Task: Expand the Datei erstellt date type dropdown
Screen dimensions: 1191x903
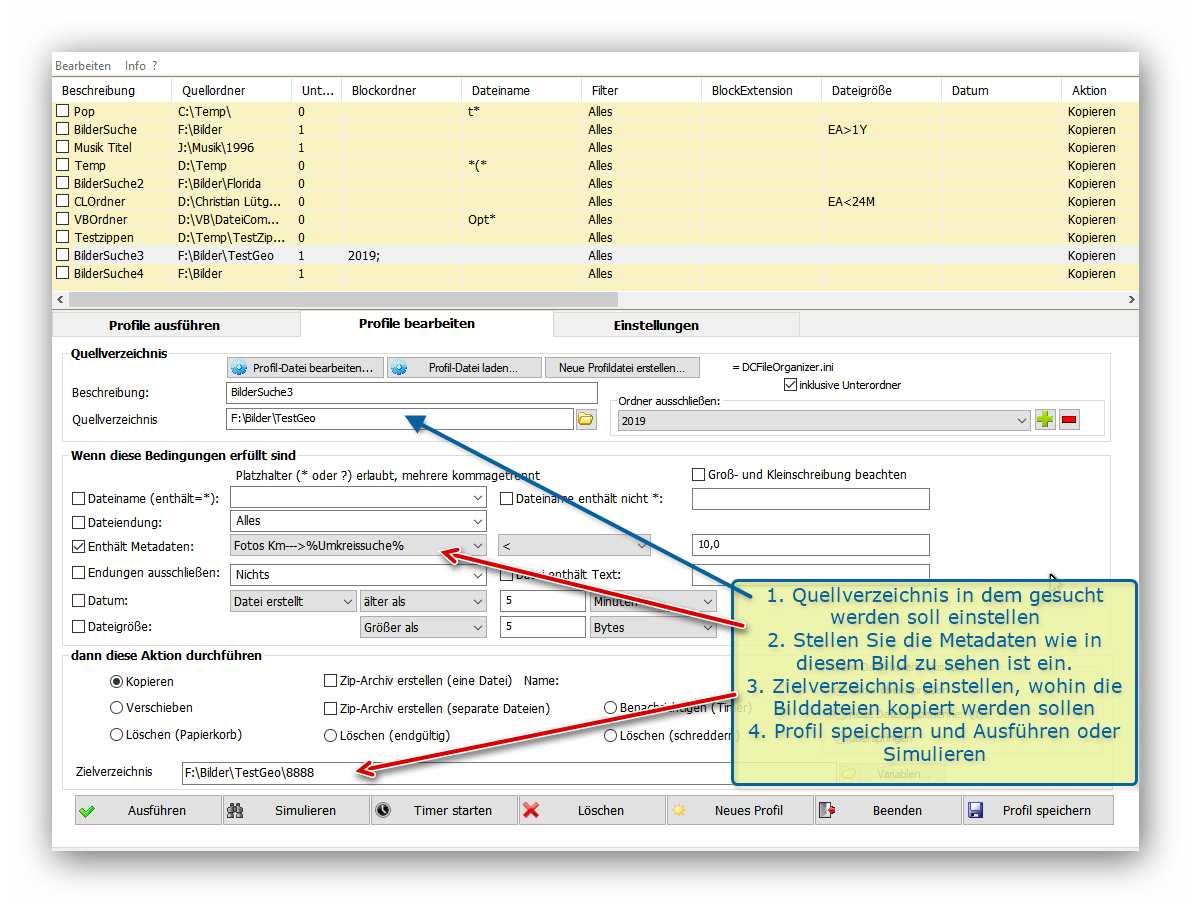Action: tap(347, 602)
